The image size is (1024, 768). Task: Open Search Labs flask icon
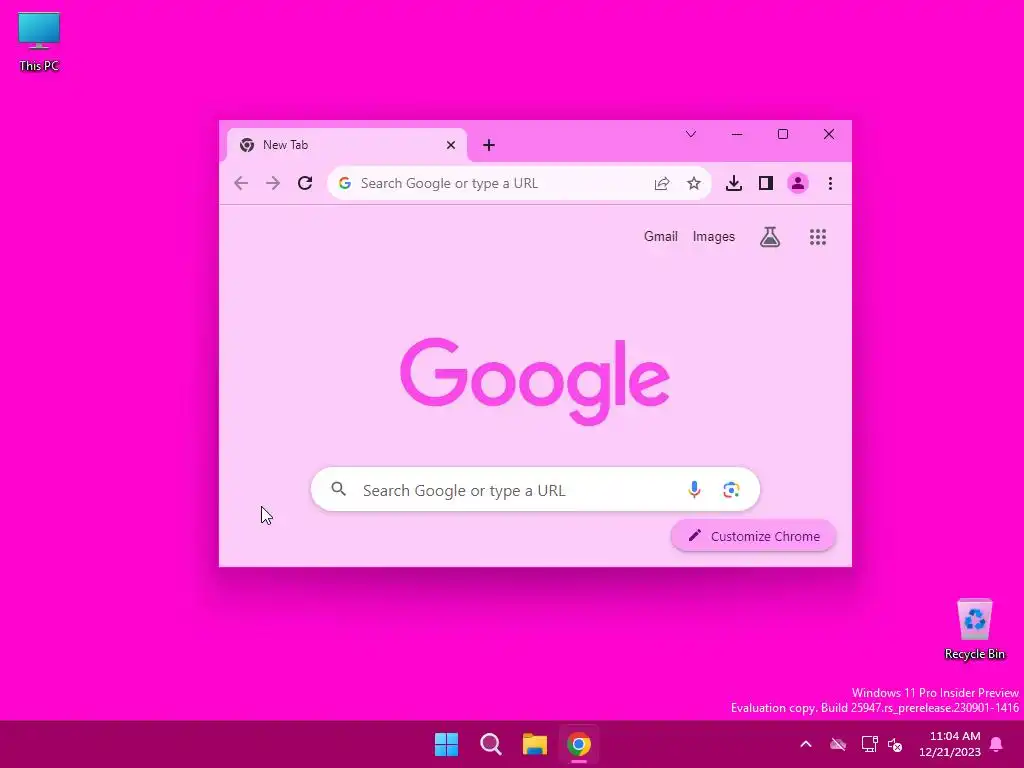coord(770,236)
